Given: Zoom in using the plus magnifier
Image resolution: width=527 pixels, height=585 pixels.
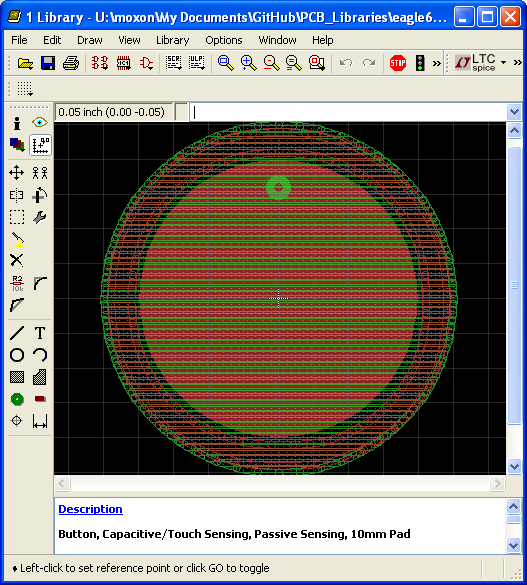Looking at the screenshot, I should 248,63.
